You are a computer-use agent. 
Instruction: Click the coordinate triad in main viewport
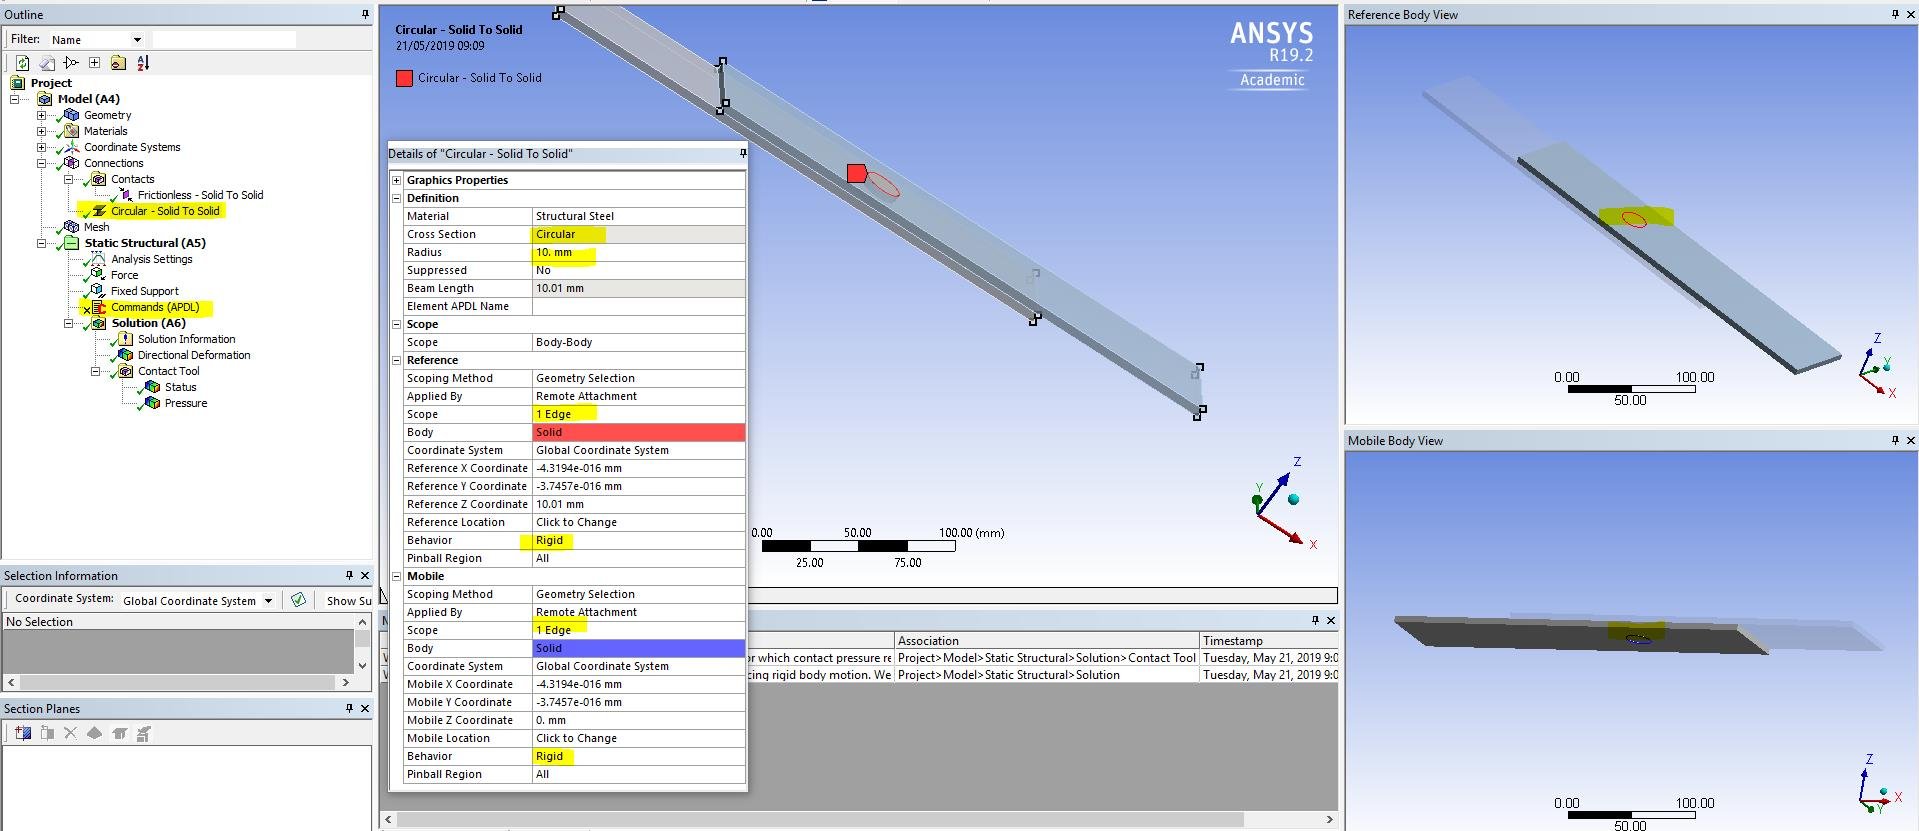1285,503
